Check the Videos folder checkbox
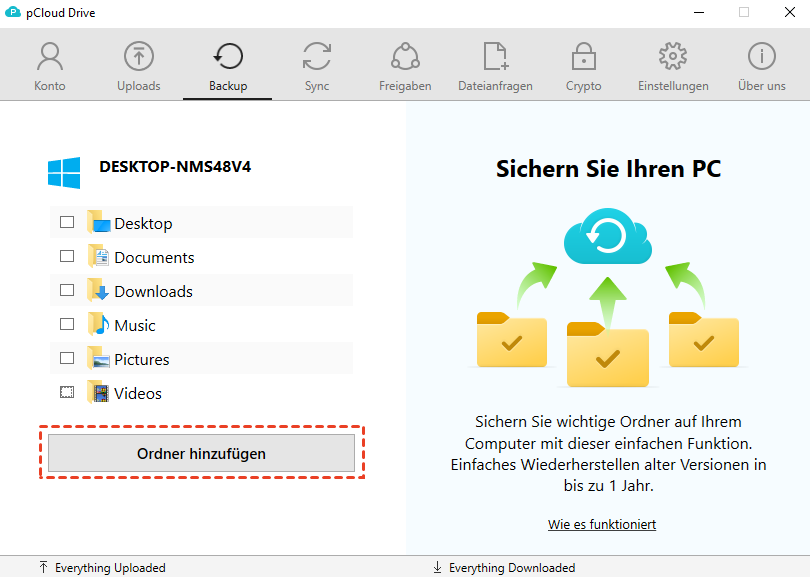Viewport: 810px width, 577px height. [67, 393]
